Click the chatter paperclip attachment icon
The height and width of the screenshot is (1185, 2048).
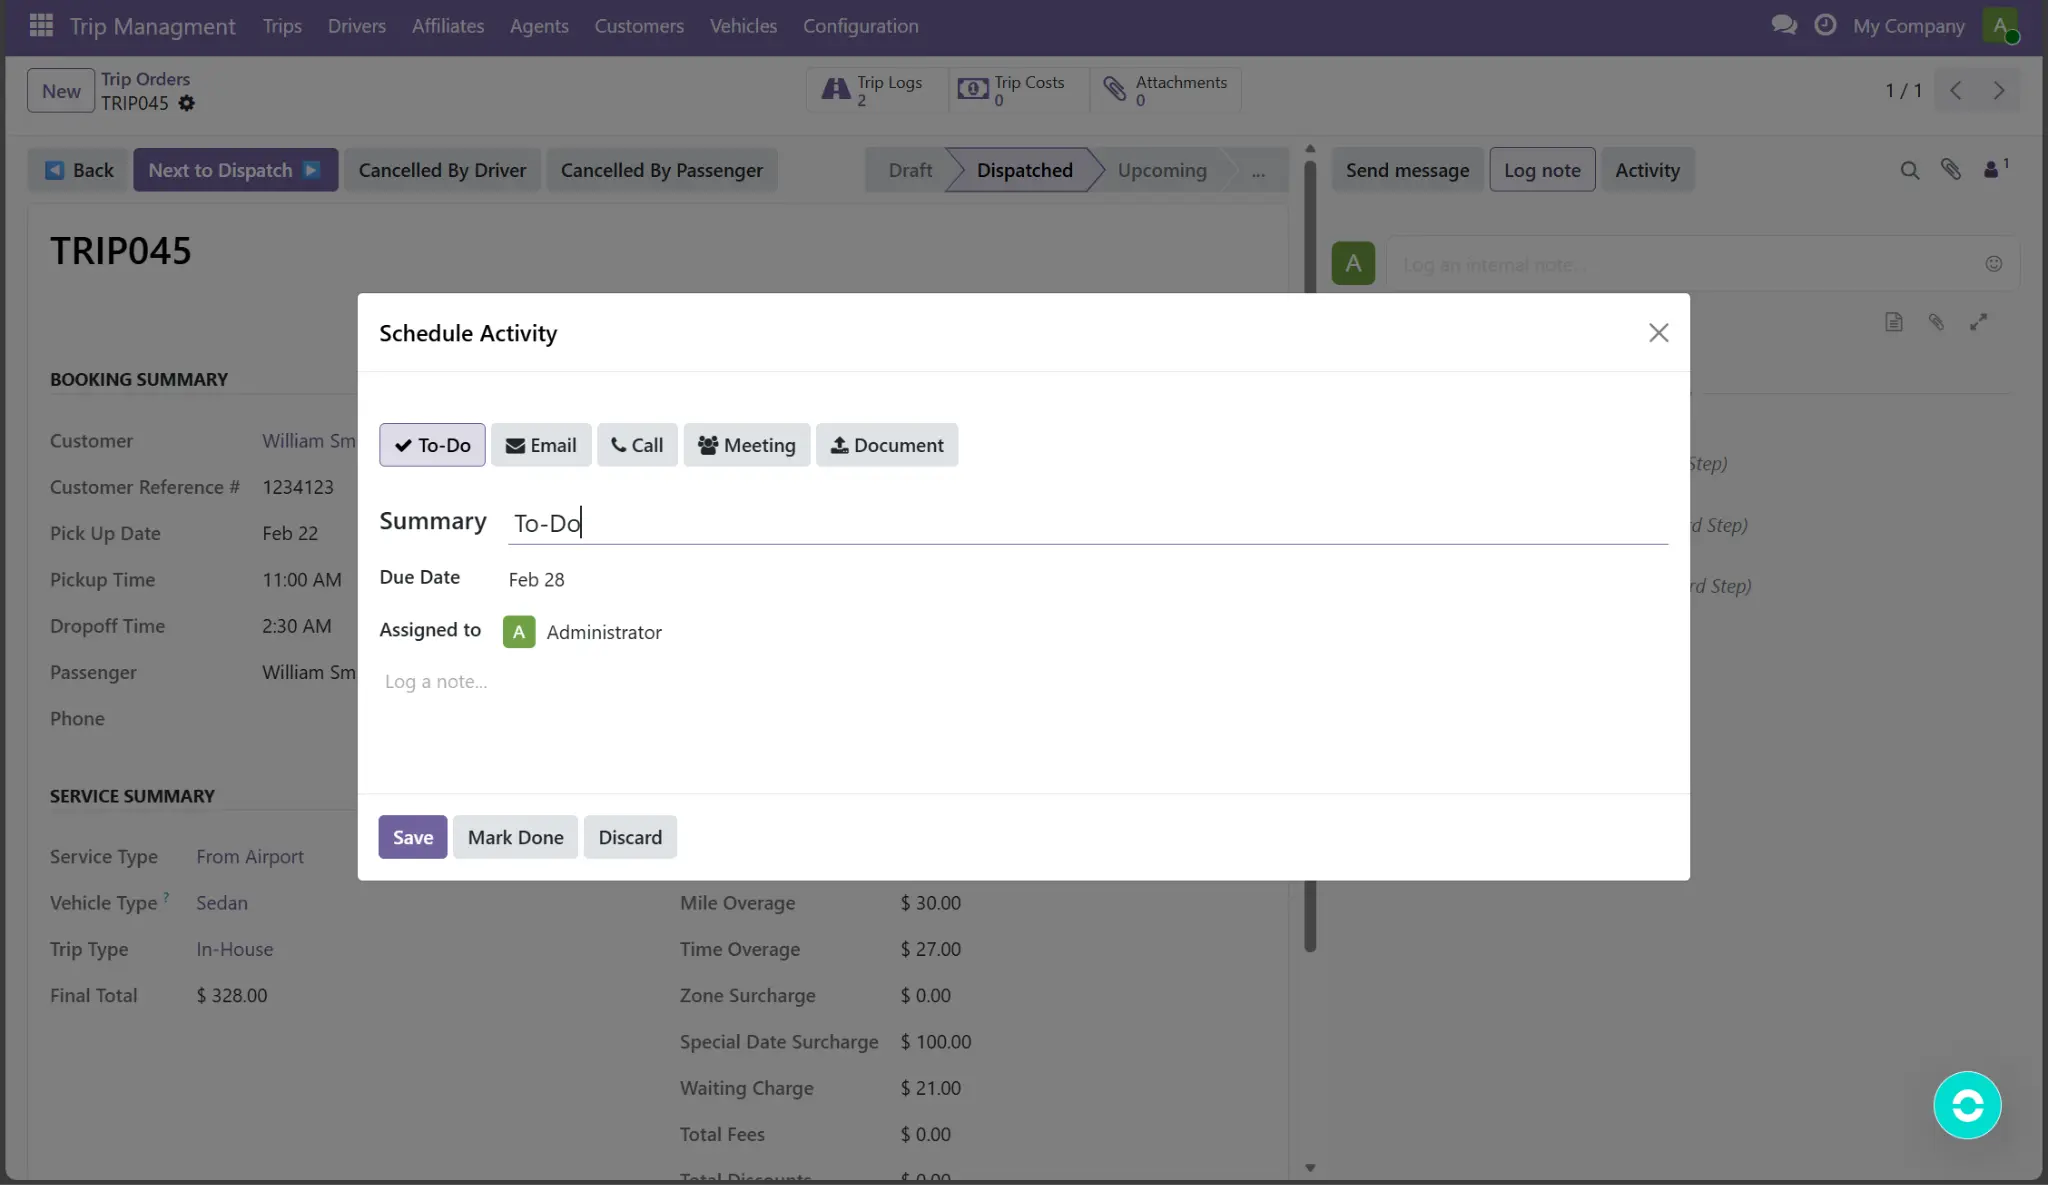(x=1951, y=169)
